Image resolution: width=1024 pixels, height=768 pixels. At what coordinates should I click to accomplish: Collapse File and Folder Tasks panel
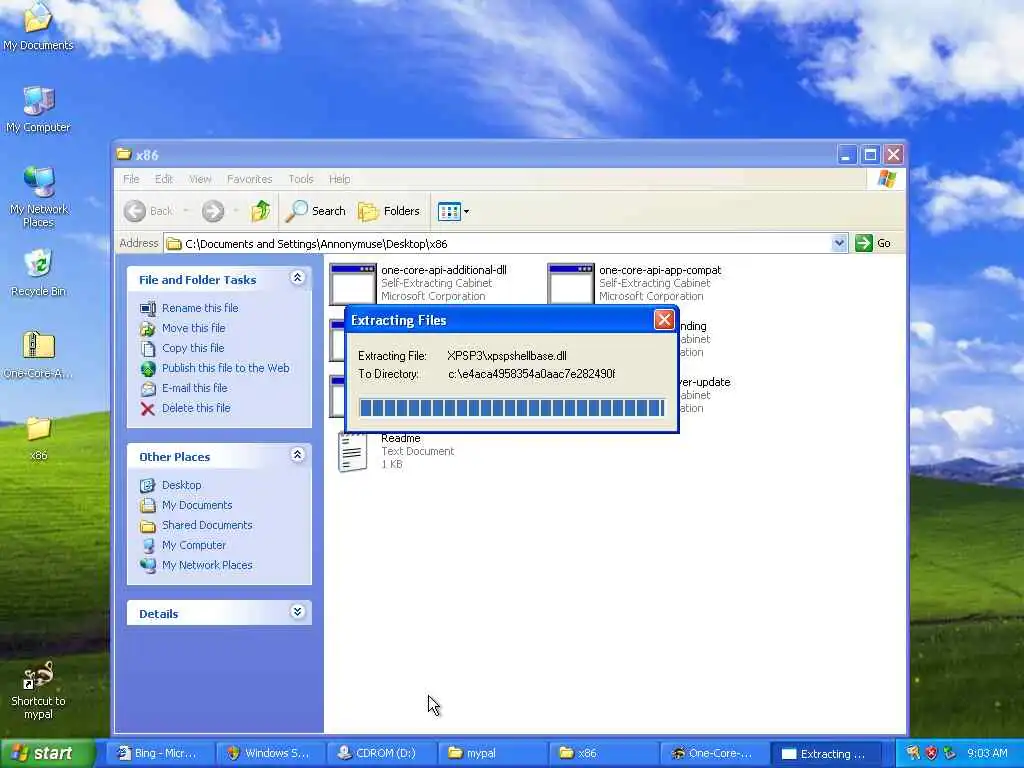[x=297, y=278]
